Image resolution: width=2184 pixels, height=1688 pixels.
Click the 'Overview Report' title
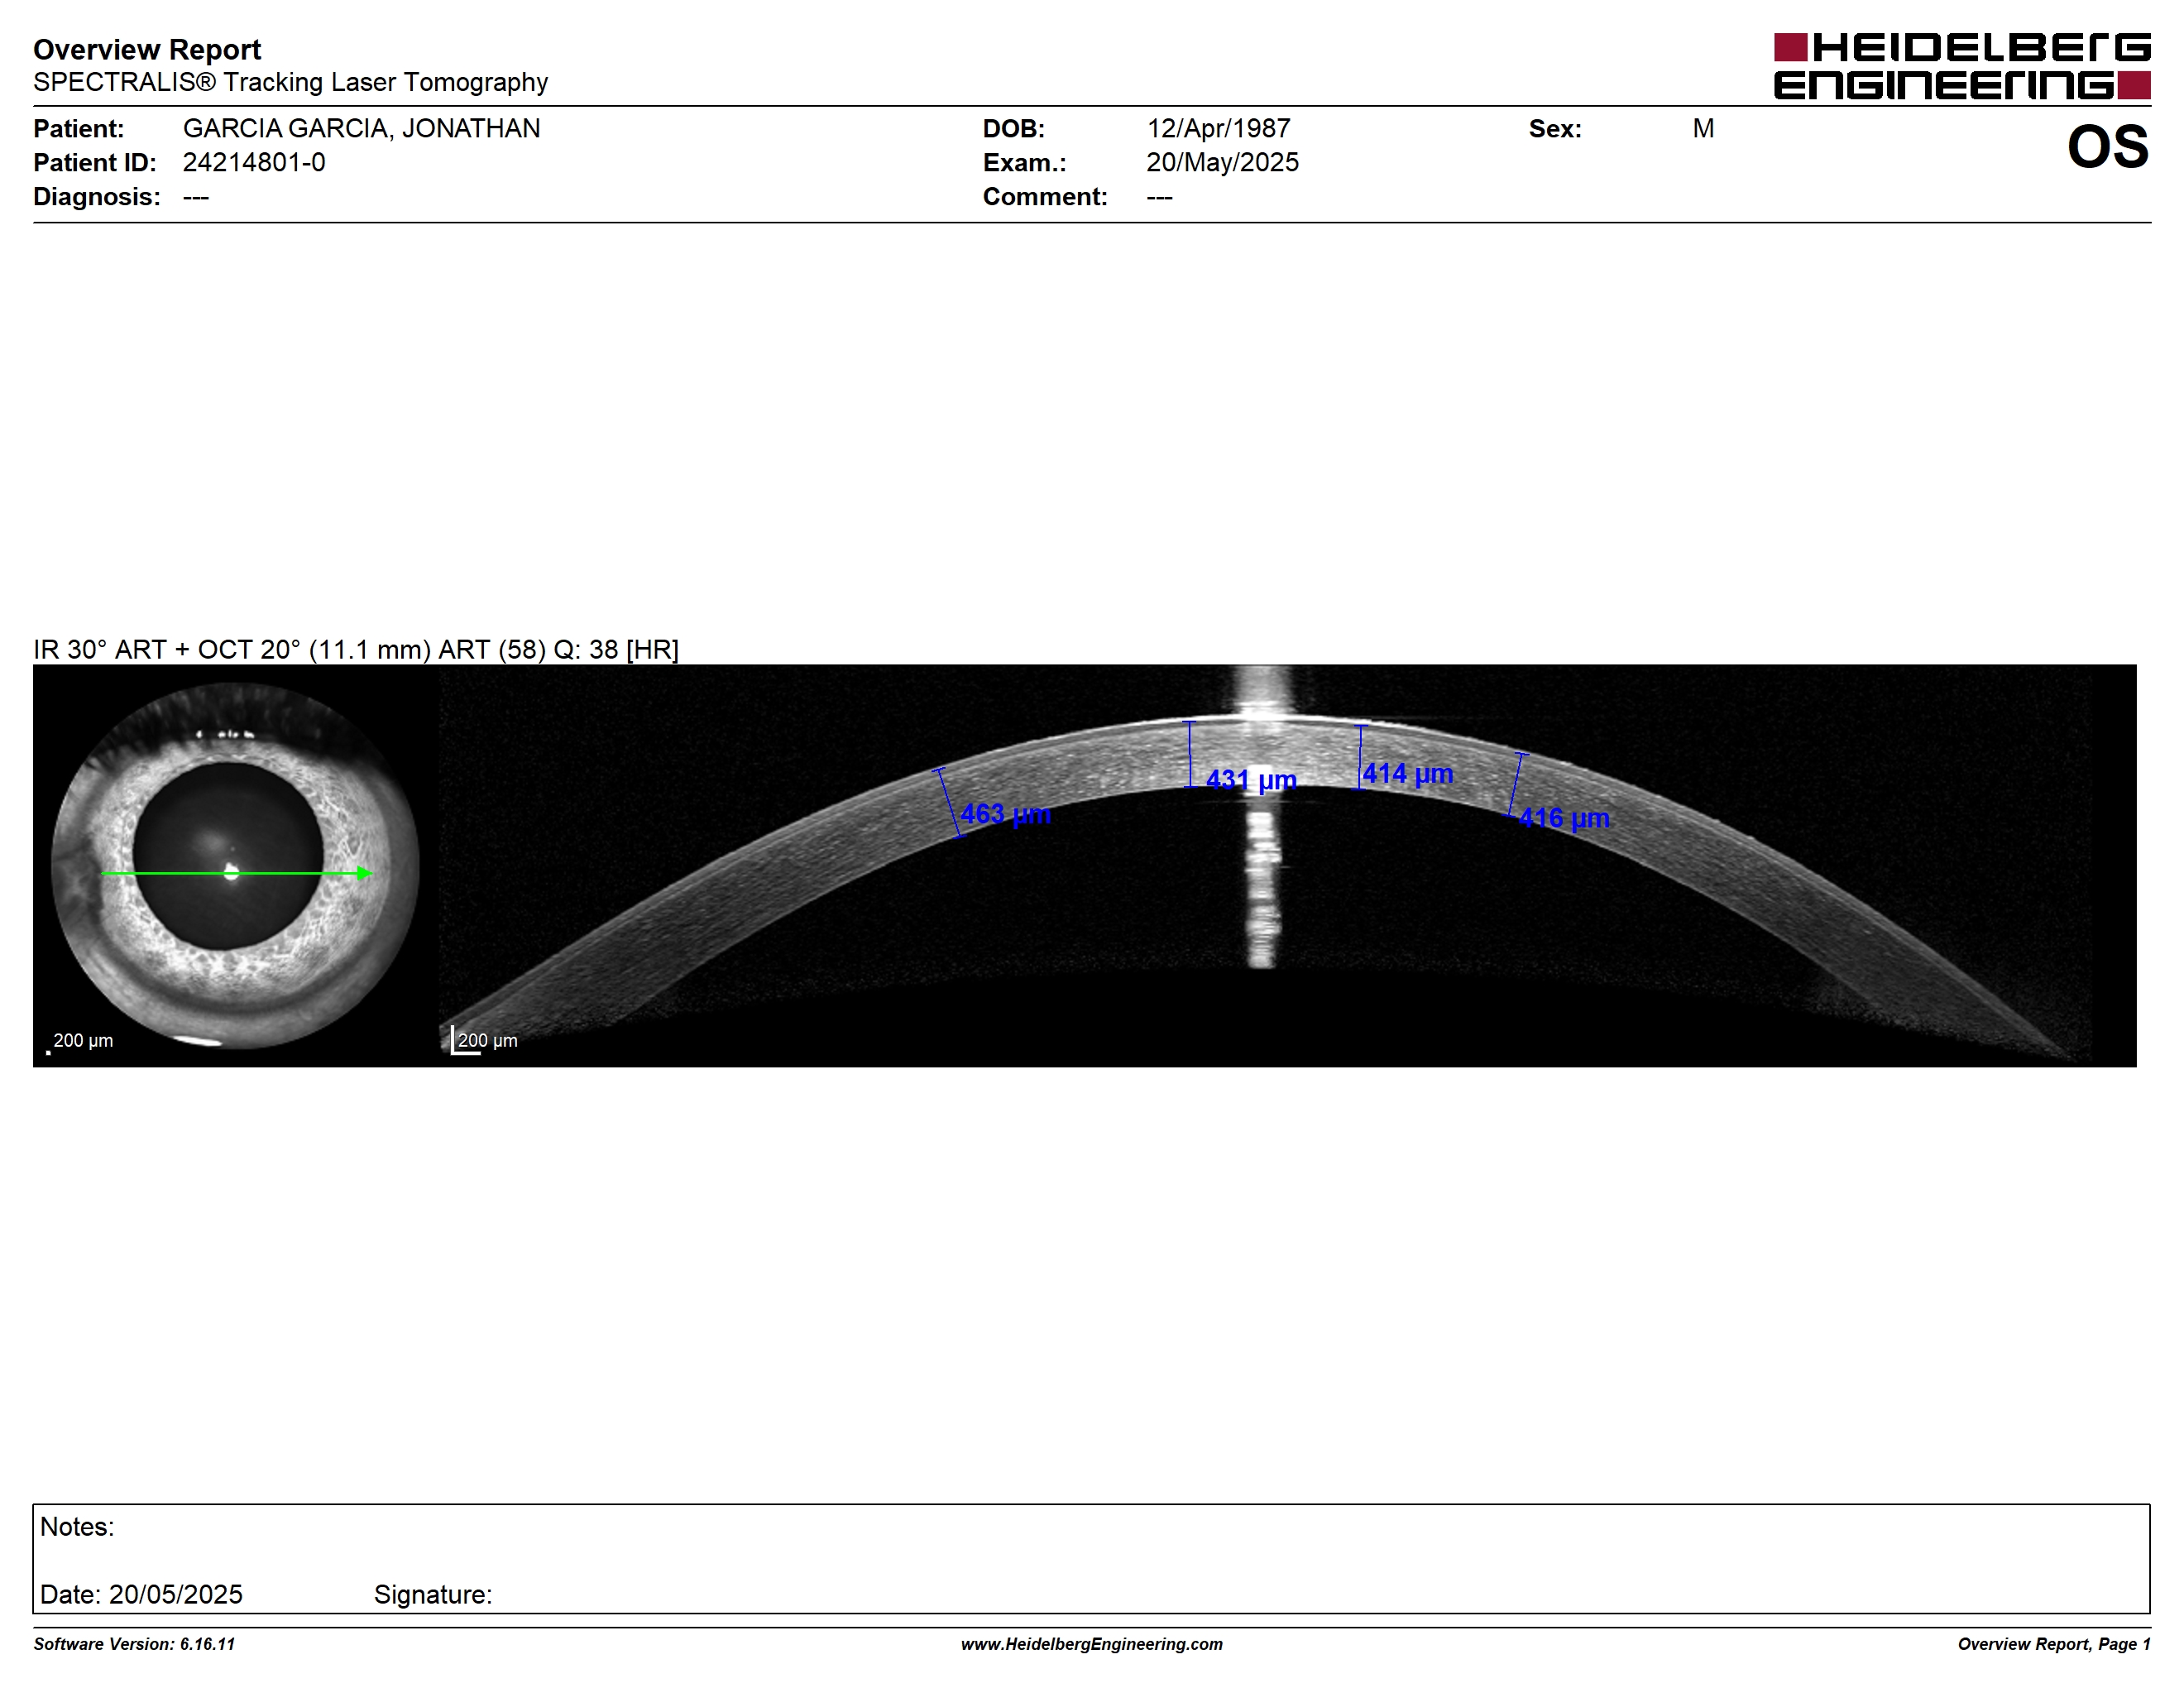(x=147, y=49)
